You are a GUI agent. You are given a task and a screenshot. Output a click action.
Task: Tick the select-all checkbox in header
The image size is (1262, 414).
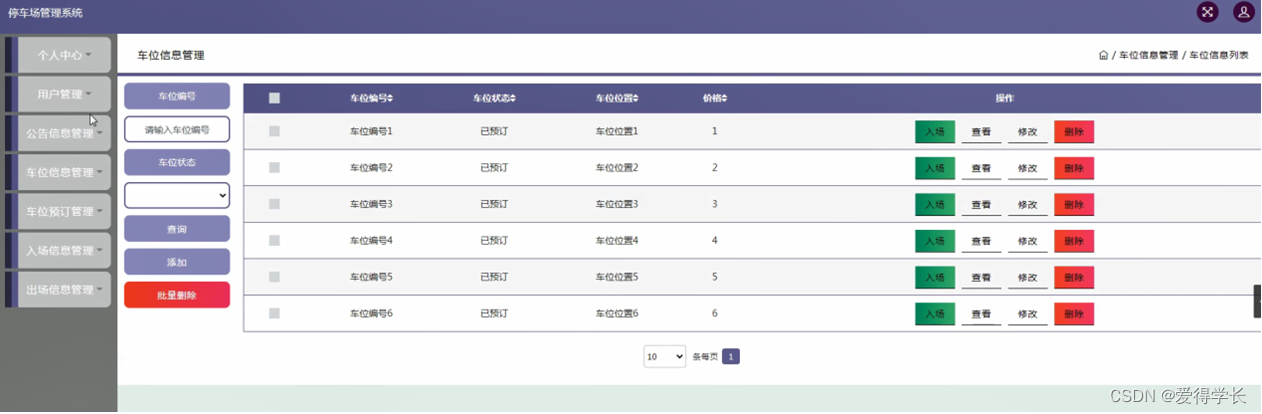tap(274, 98)
